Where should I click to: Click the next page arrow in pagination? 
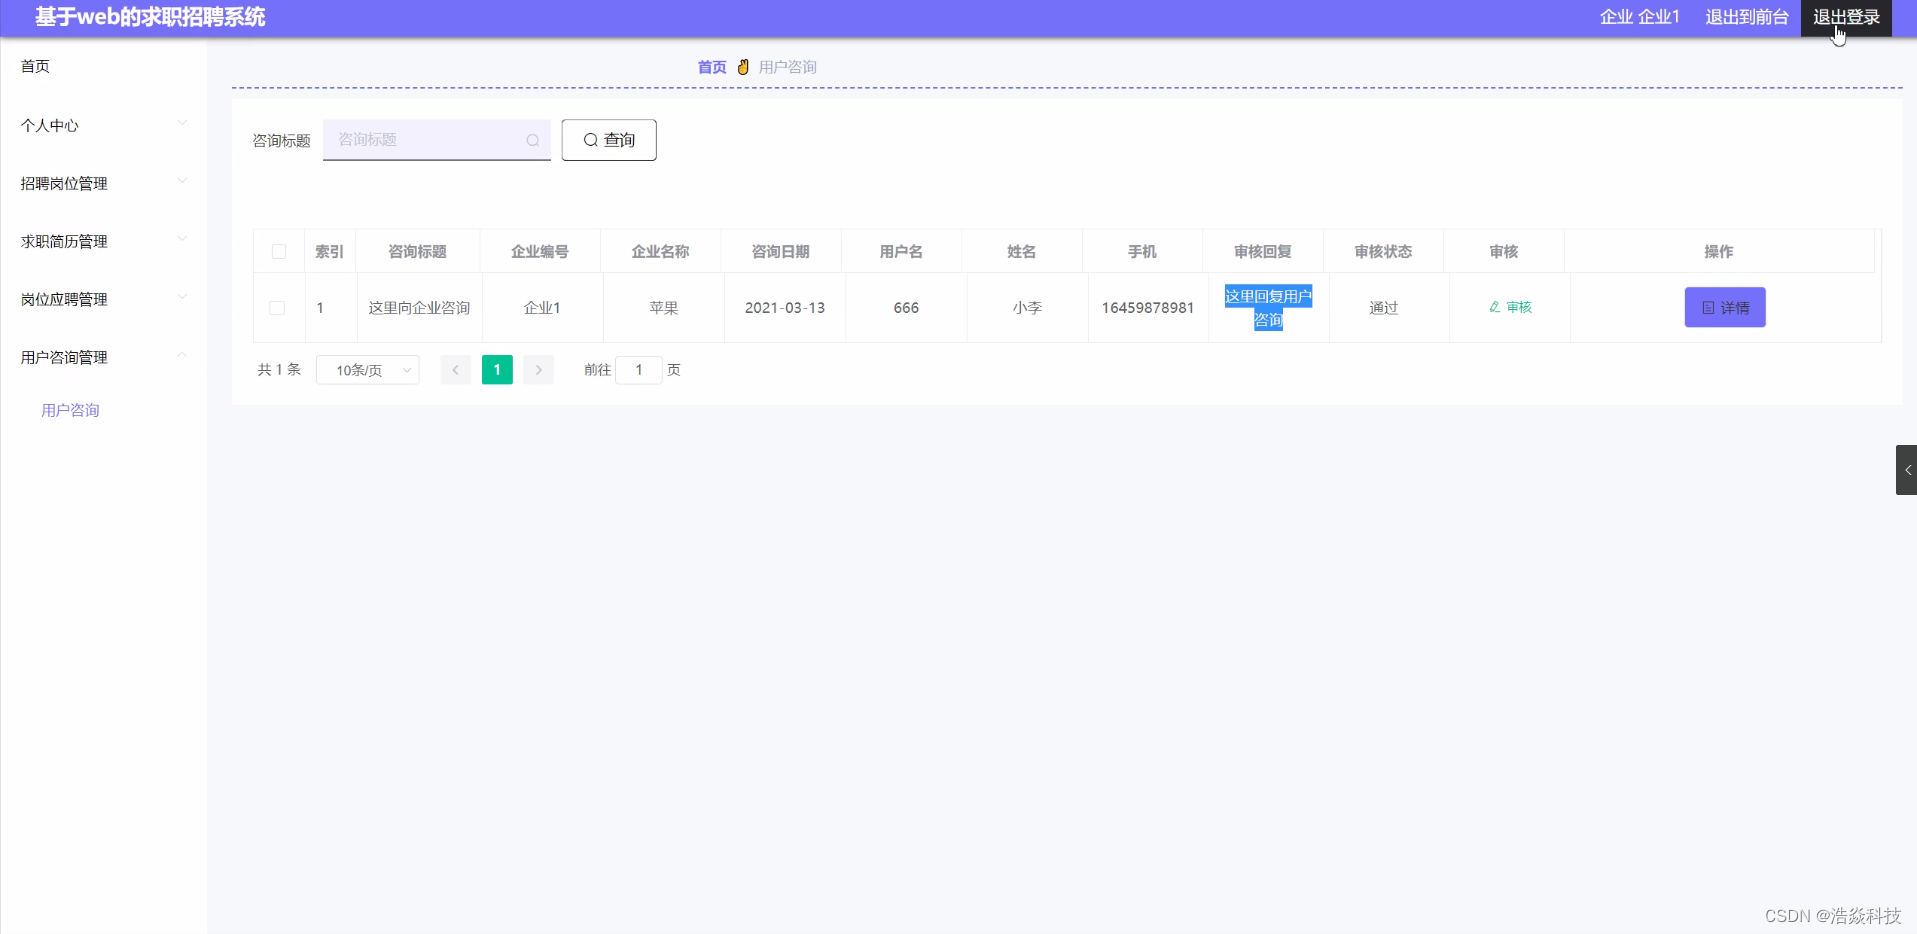coord(539,369)
